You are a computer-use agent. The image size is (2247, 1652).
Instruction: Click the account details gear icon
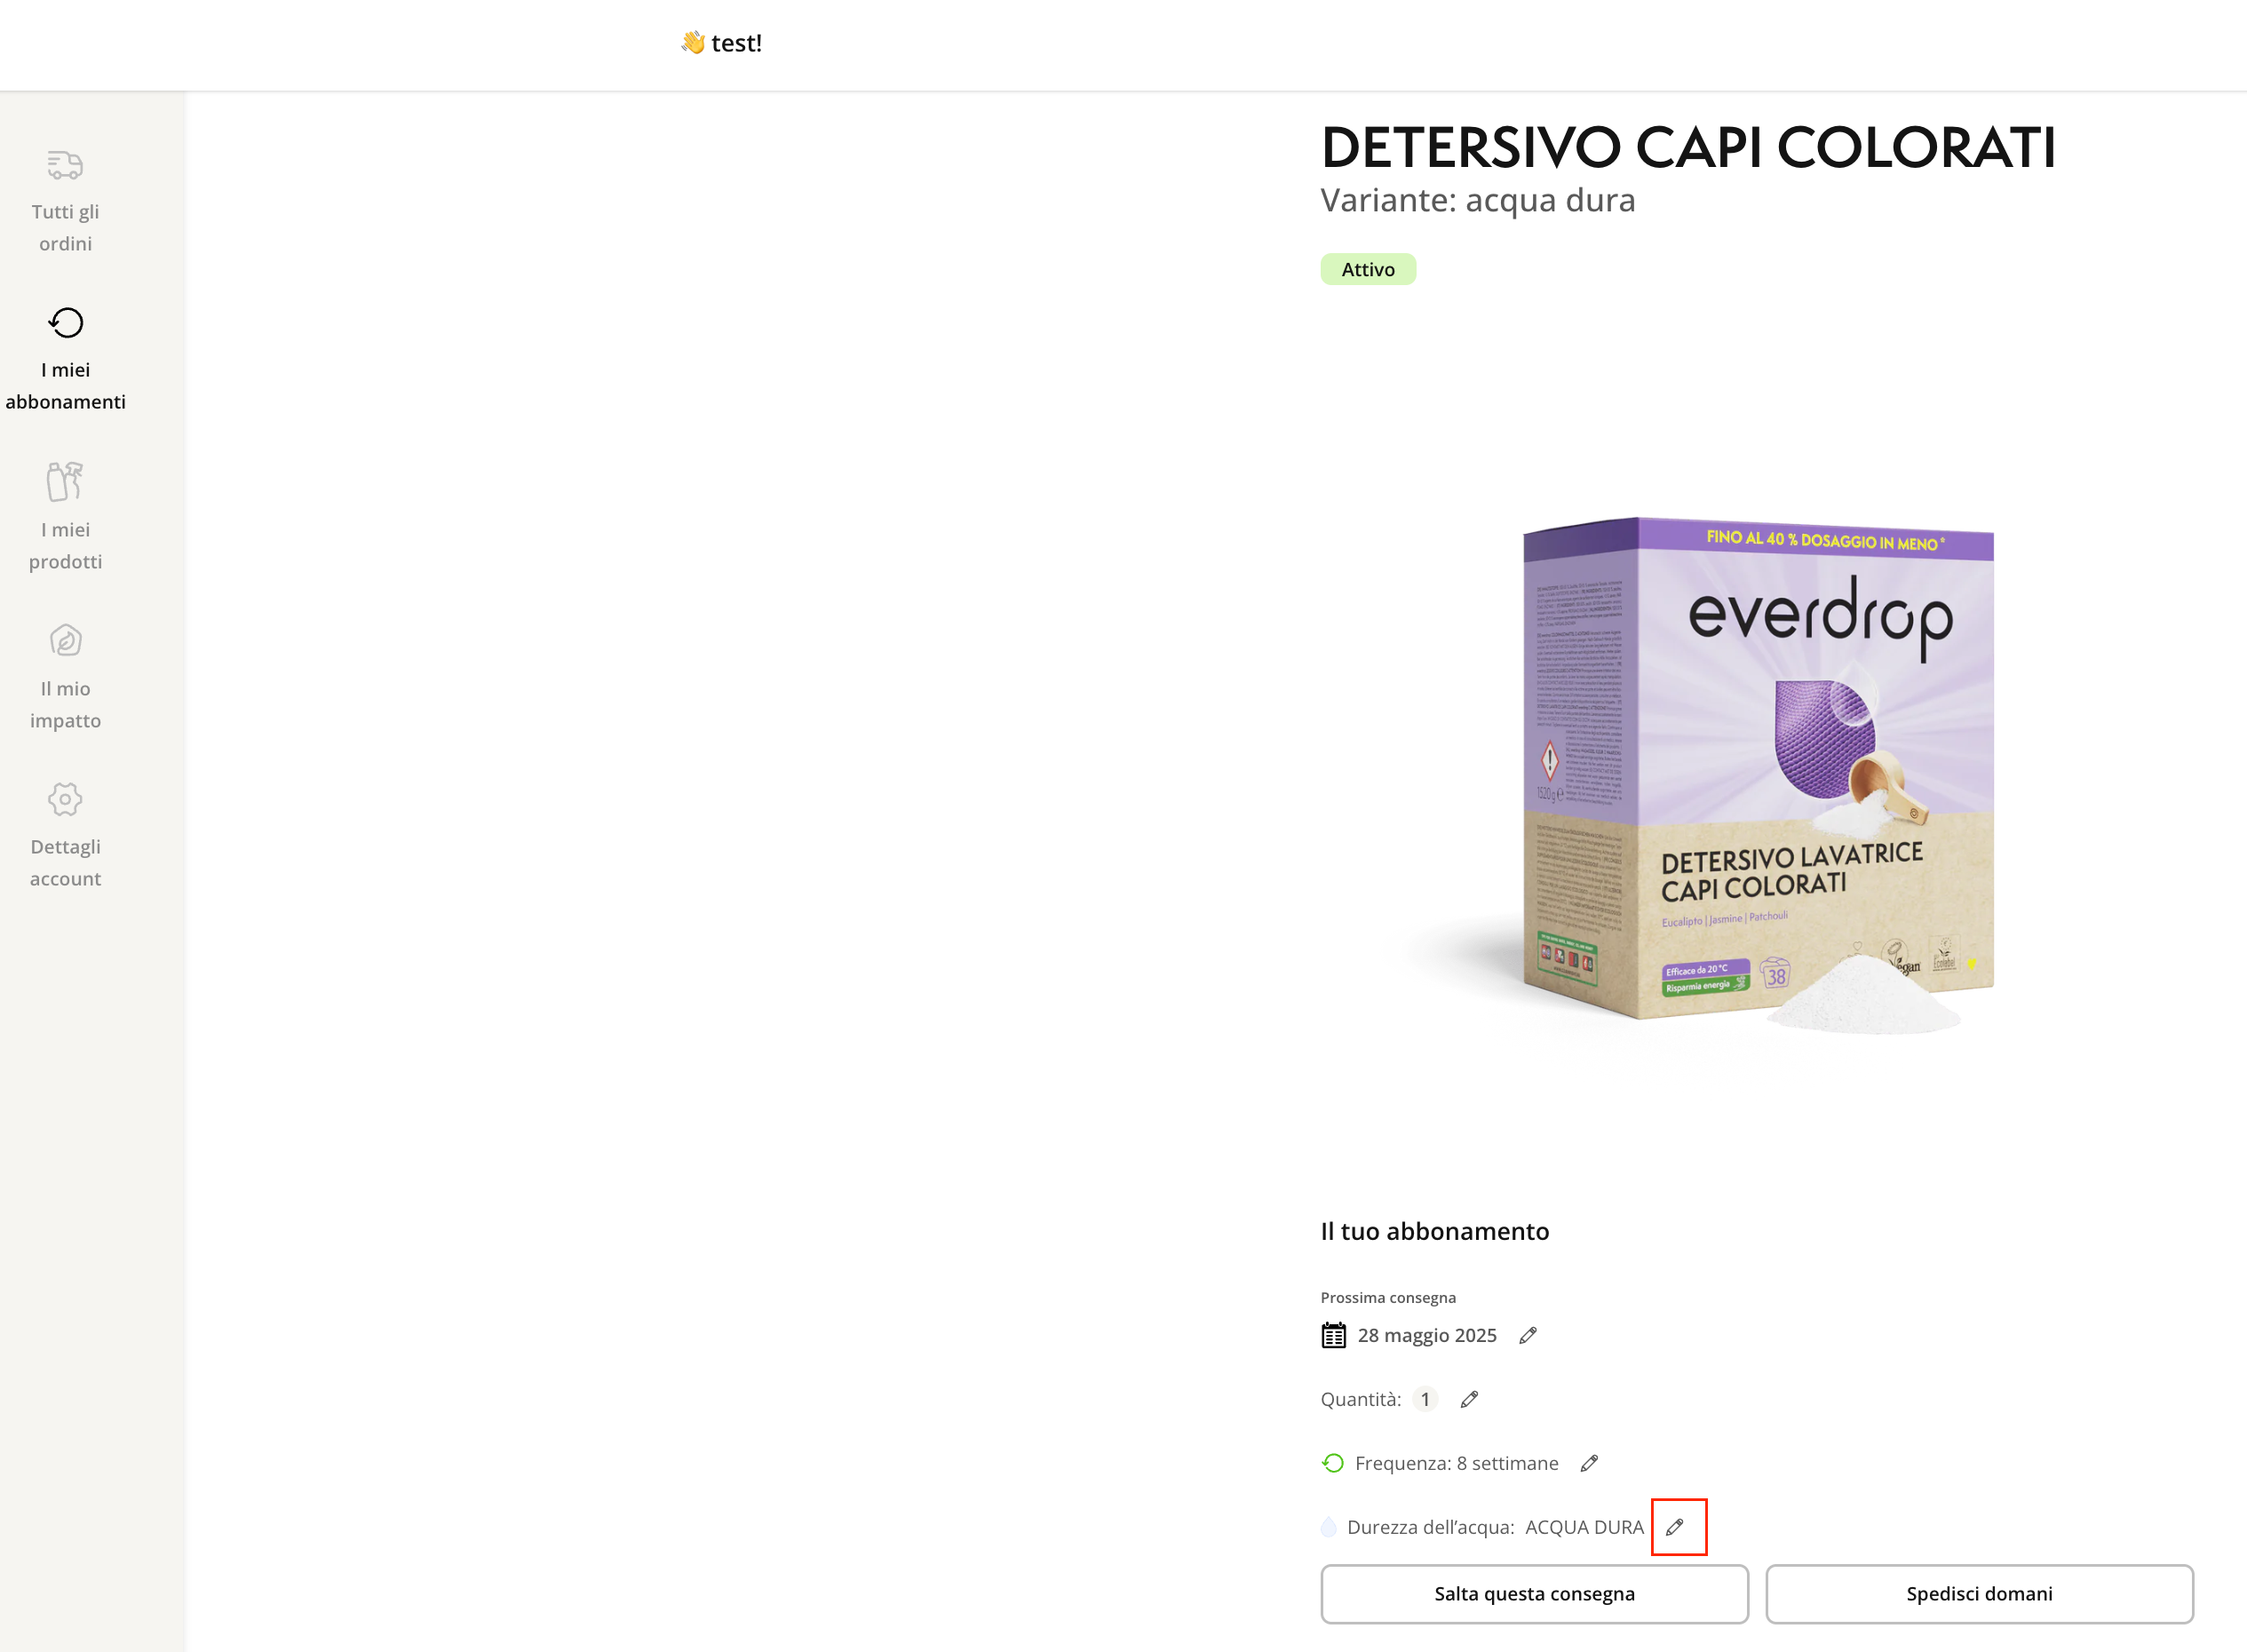tap(65, 799)
